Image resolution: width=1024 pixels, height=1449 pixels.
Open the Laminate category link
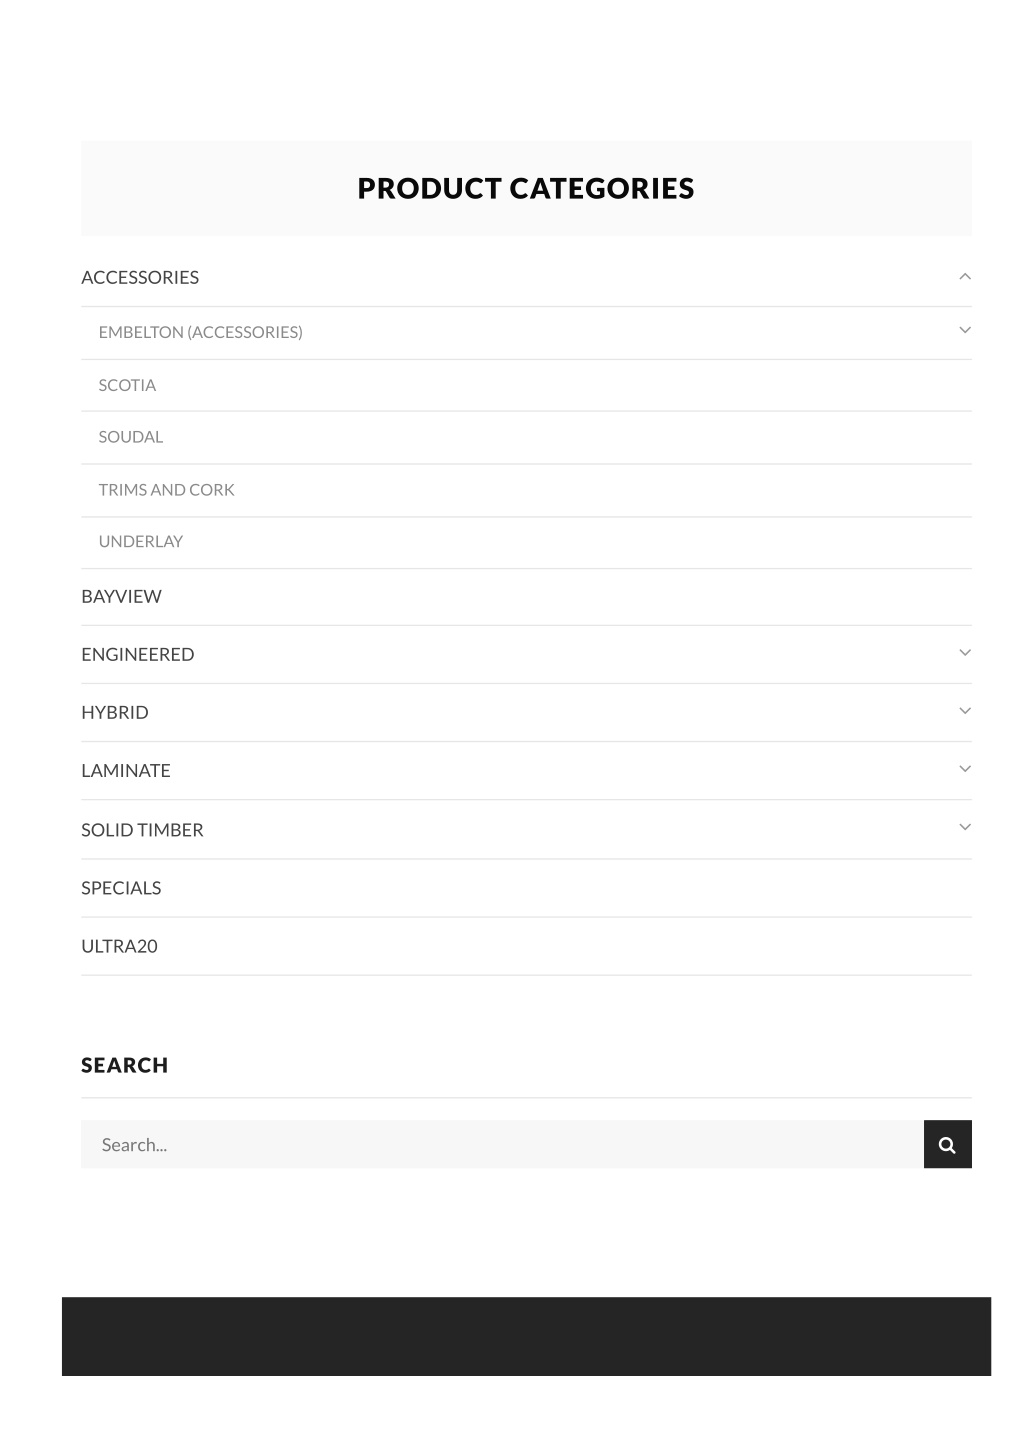(x=125, y=770)
